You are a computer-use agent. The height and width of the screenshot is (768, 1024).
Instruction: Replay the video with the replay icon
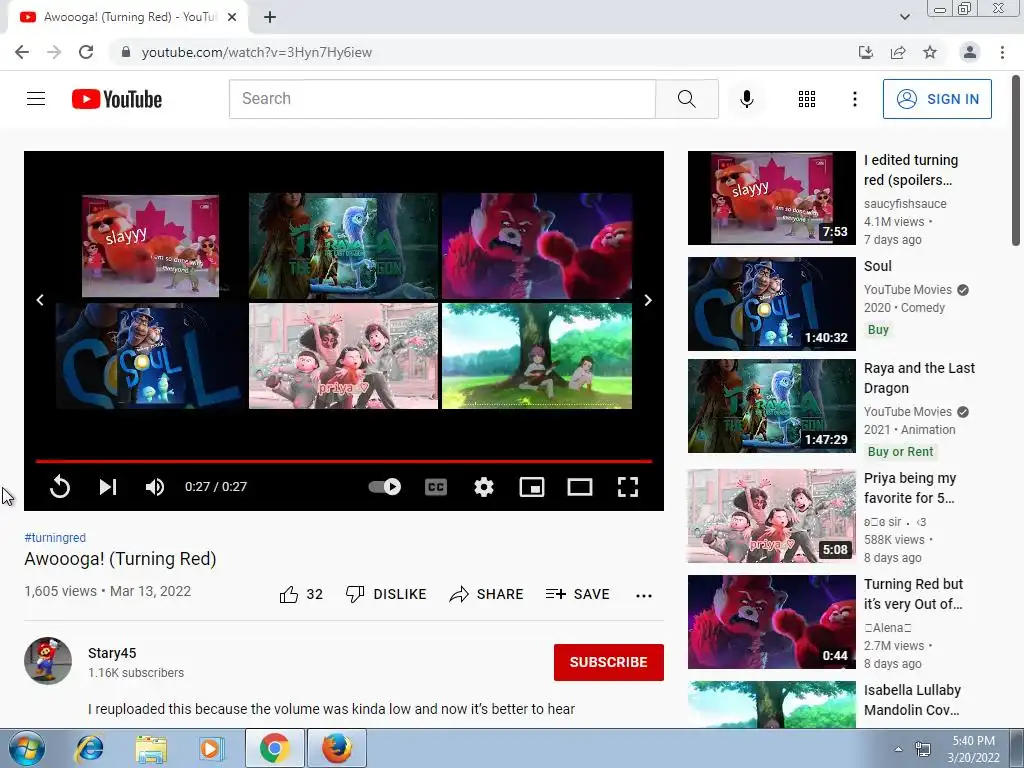59,487
